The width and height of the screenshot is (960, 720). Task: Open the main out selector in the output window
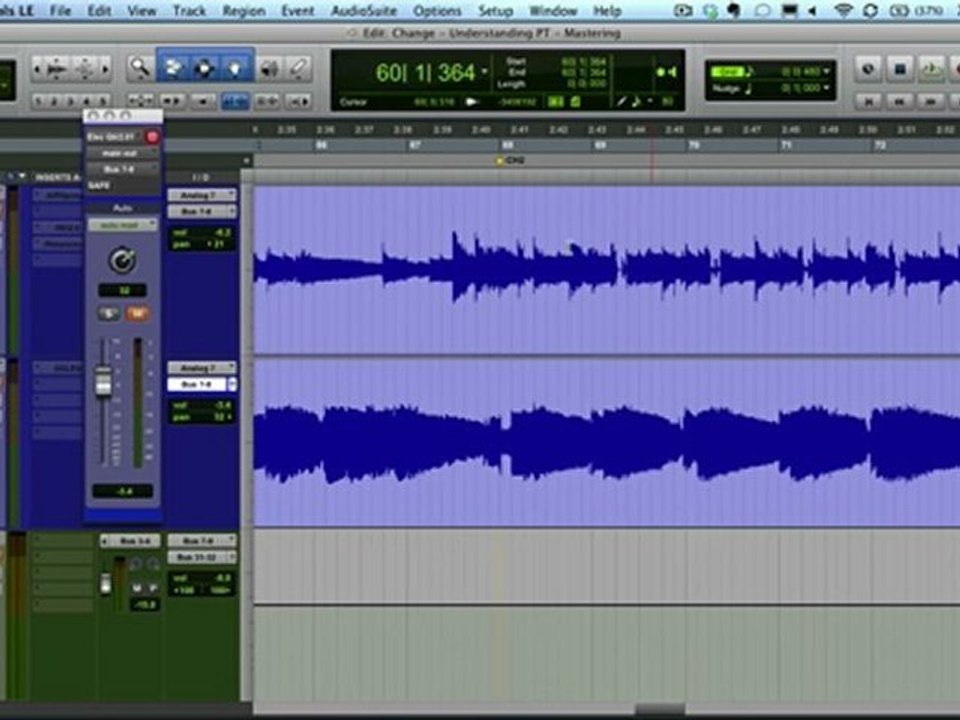click(122, 153)
